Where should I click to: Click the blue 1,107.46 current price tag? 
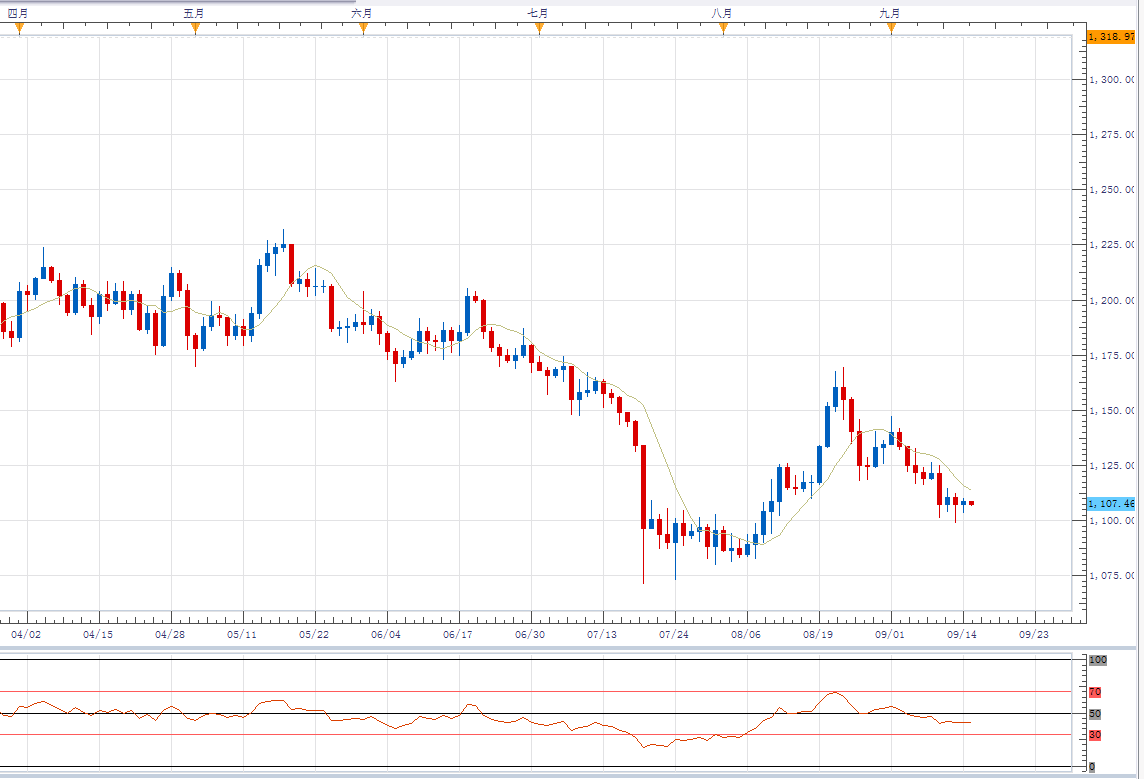tap(1111, 504)
